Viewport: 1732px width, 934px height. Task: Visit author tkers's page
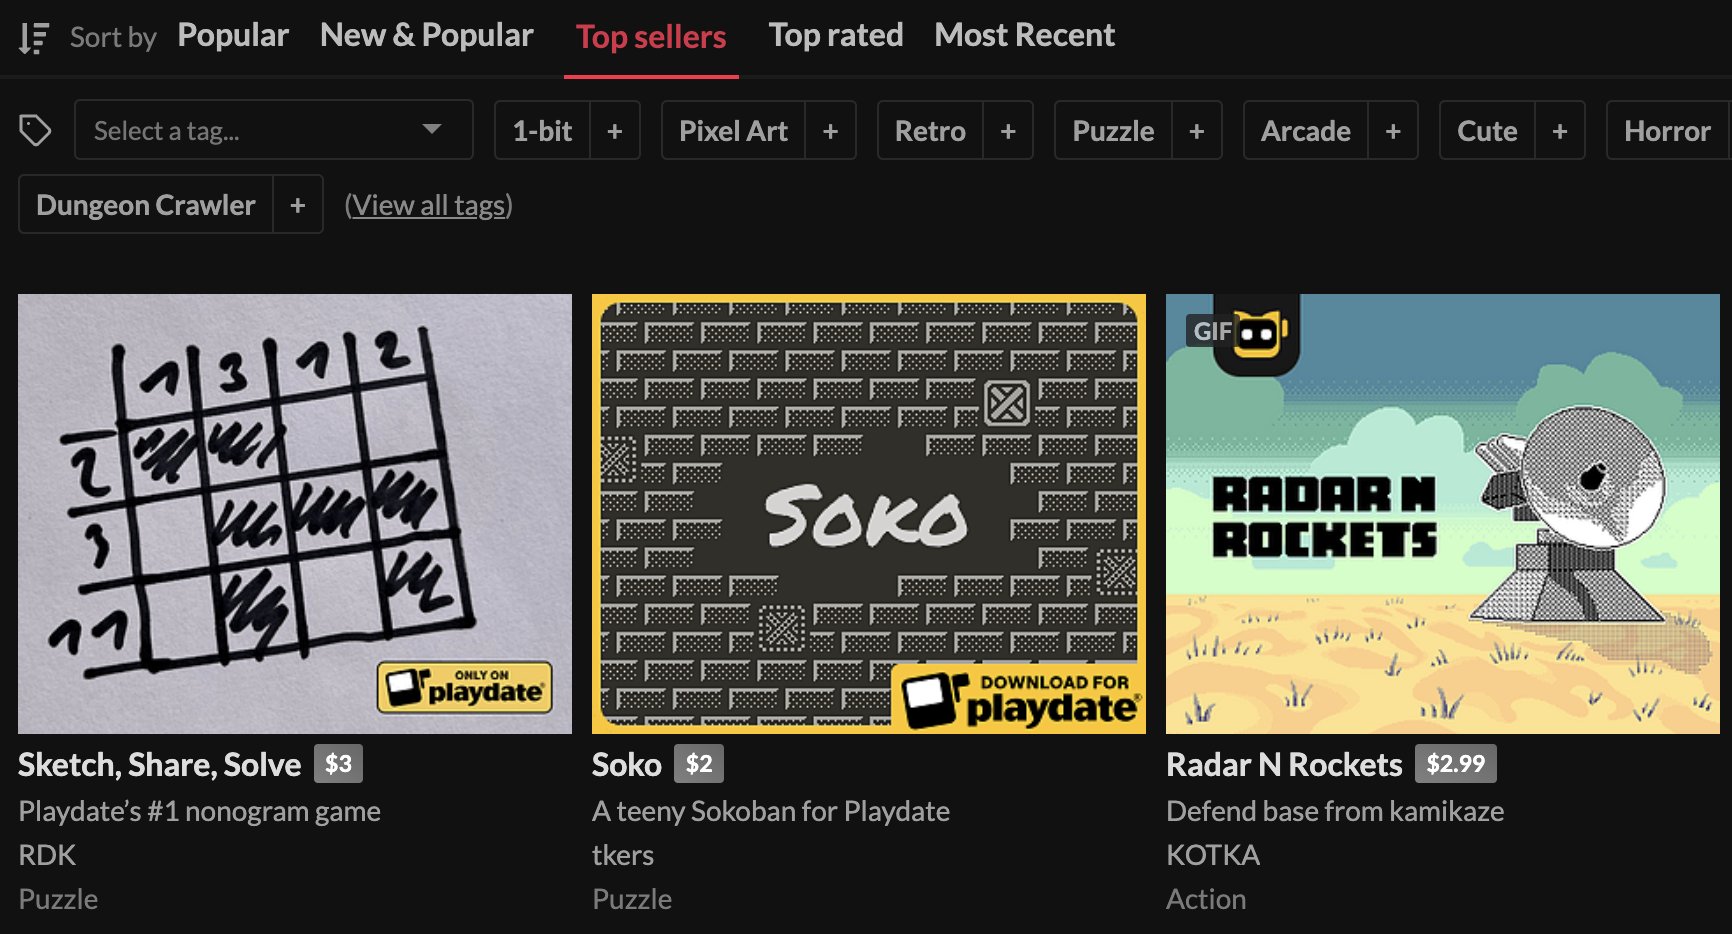(x=623, y=855)
